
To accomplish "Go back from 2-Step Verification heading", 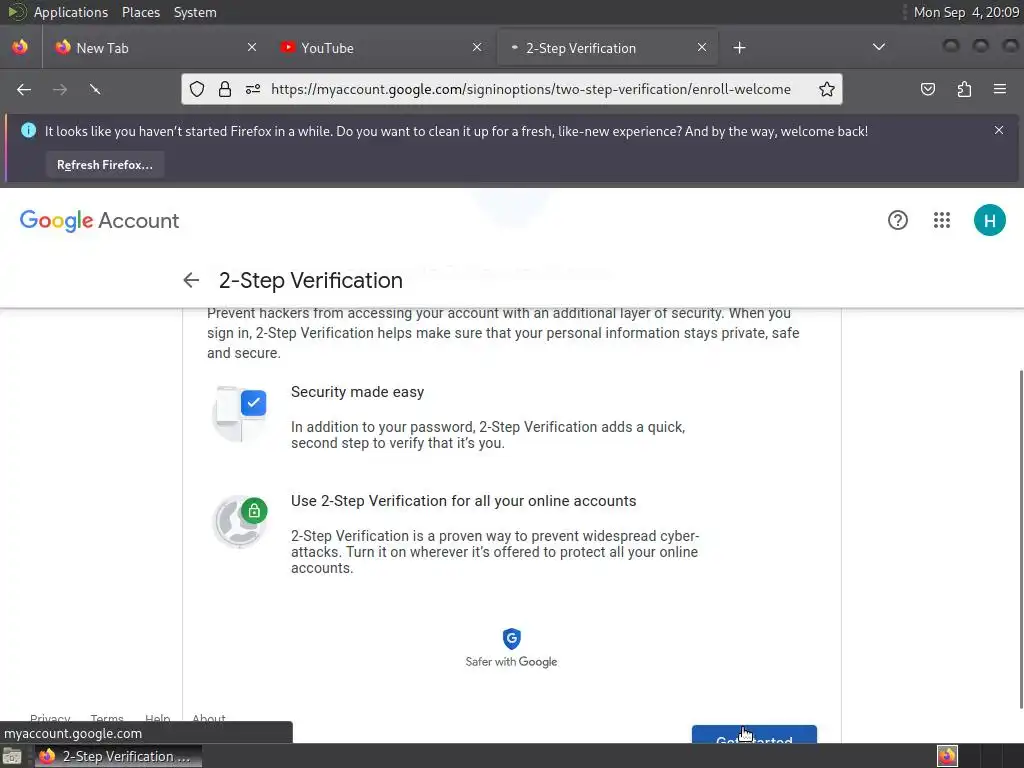I will (191, 280).
